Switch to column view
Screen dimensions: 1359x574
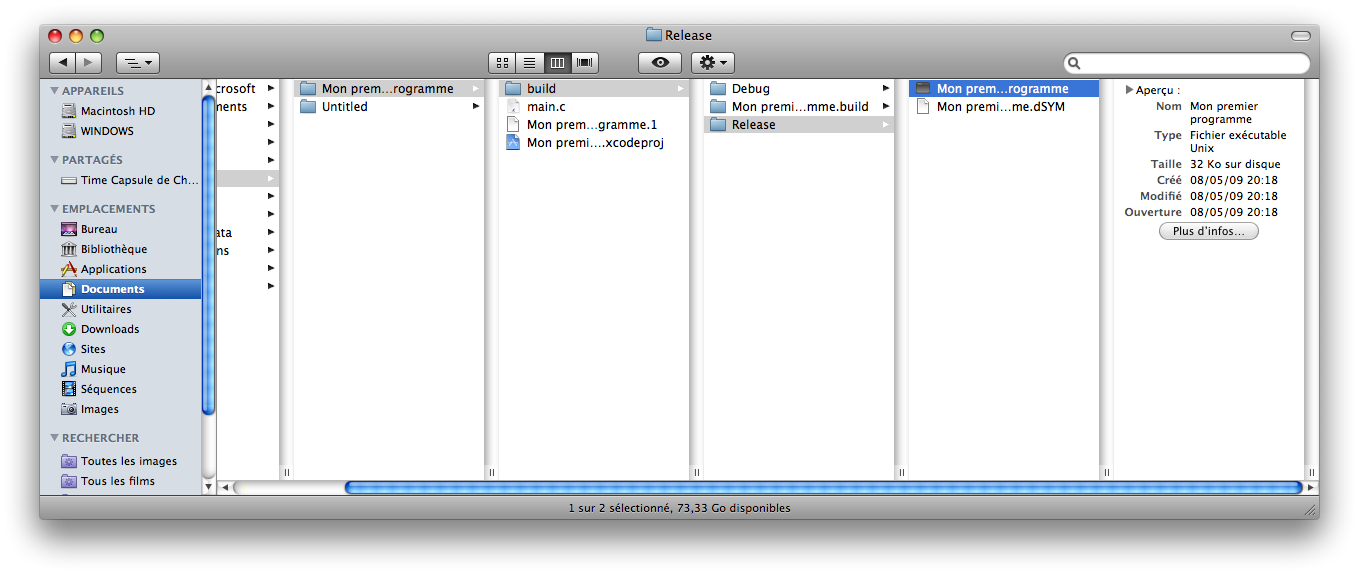(557, 62)
